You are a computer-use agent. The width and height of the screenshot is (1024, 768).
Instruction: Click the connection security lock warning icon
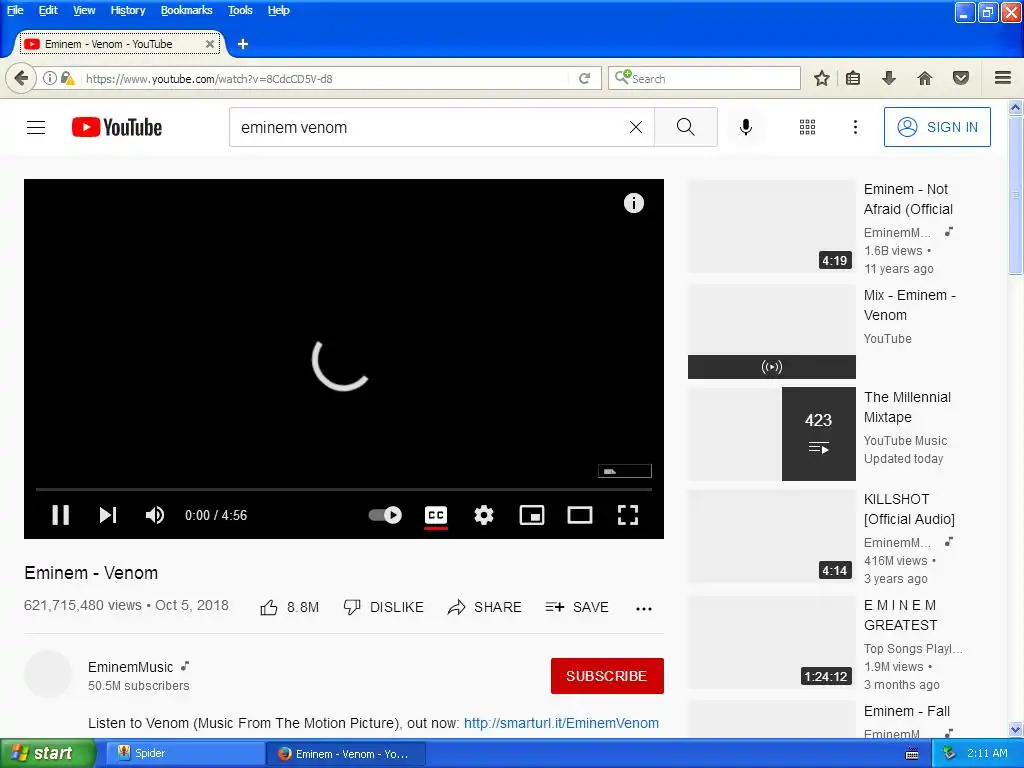click(x=67, y=78)
